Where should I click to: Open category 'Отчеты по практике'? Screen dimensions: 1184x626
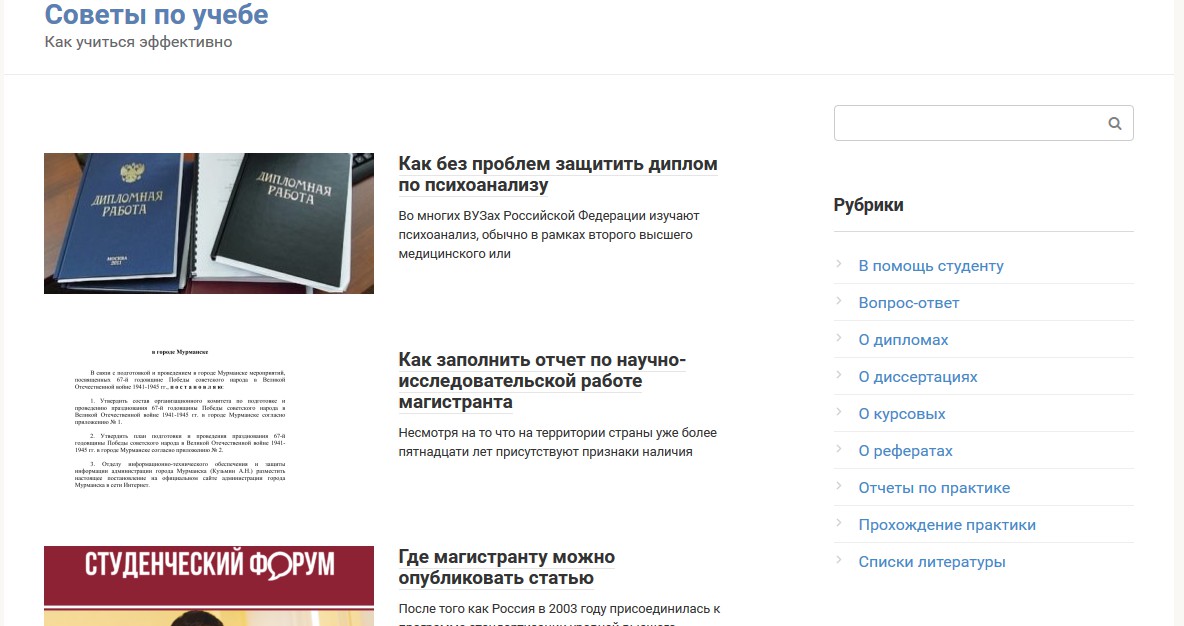point(934,488)
